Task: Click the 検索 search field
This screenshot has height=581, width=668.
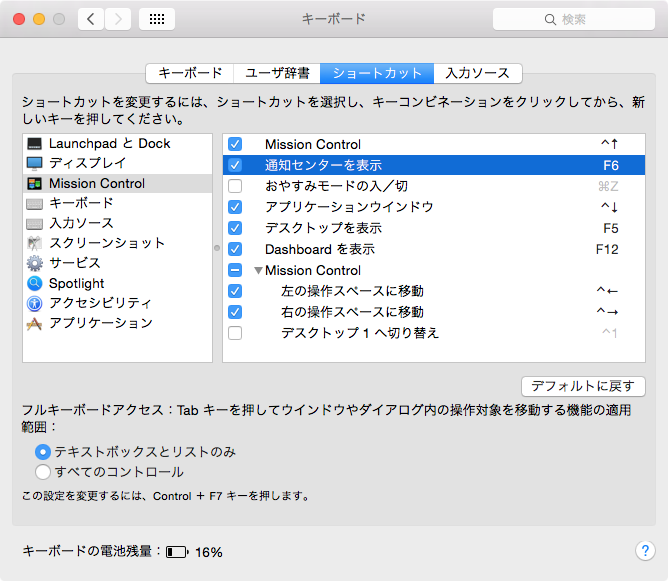Action: (x=573, y=19)
